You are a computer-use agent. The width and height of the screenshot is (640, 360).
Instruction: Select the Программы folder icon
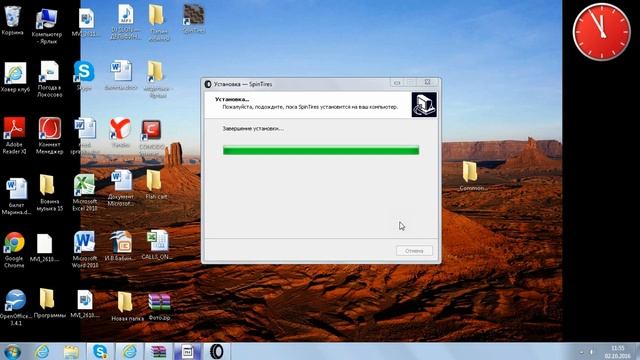pos(49,303)
